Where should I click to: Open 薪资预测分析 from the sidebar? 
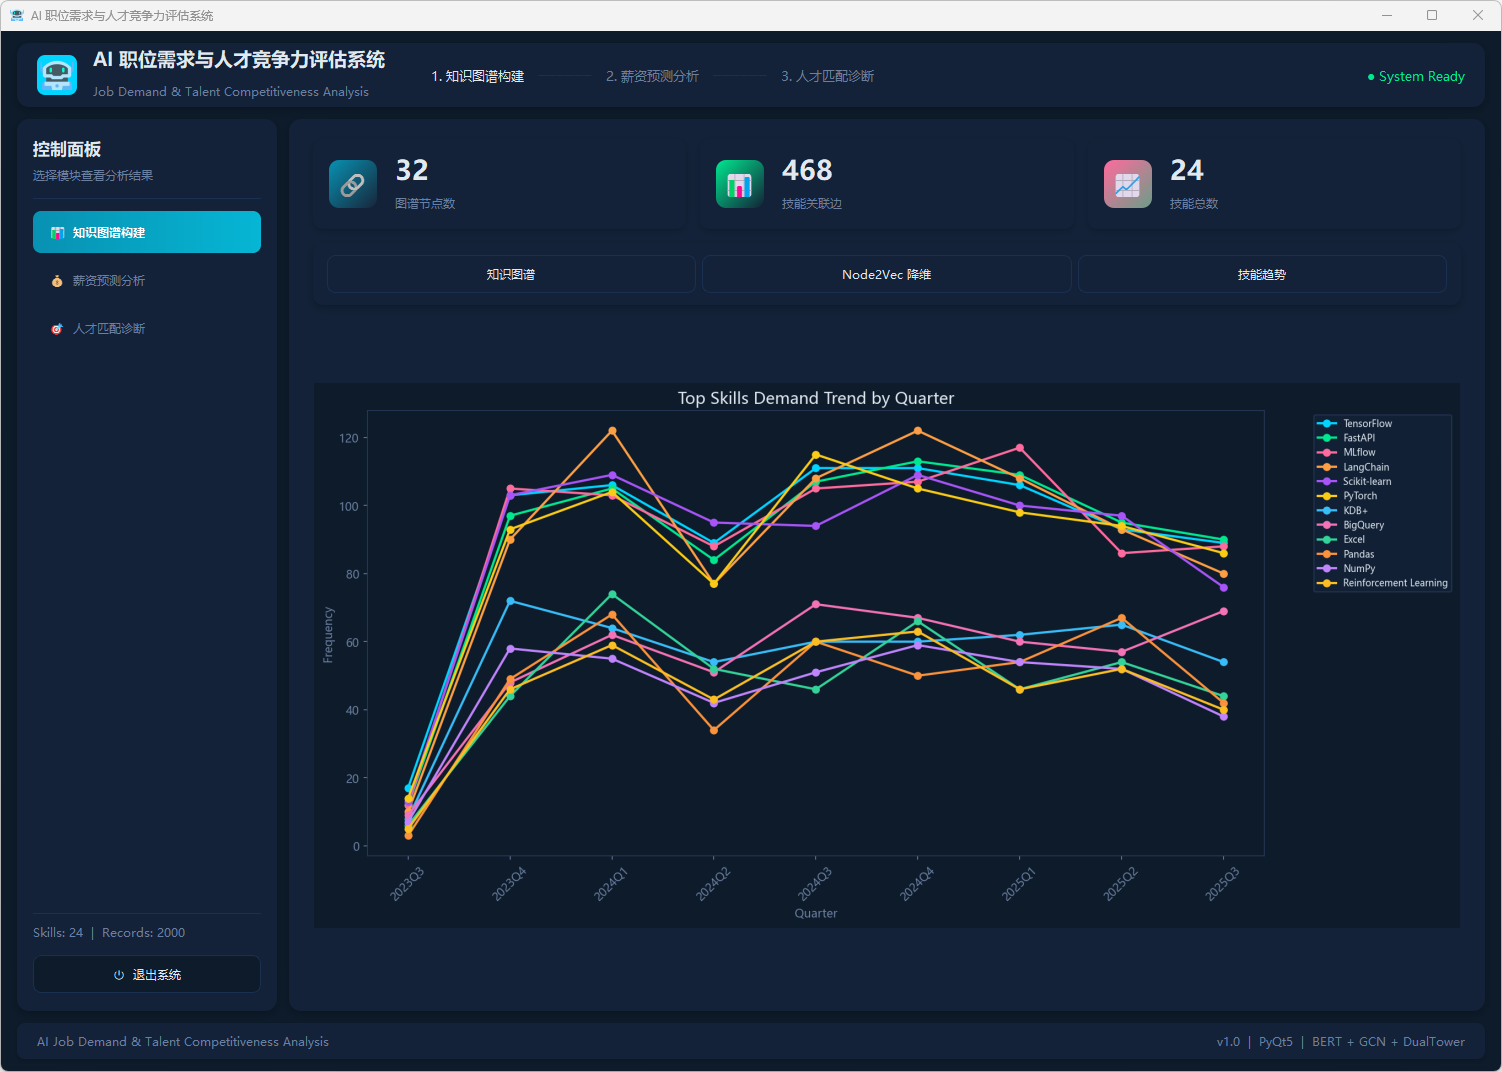109,281
